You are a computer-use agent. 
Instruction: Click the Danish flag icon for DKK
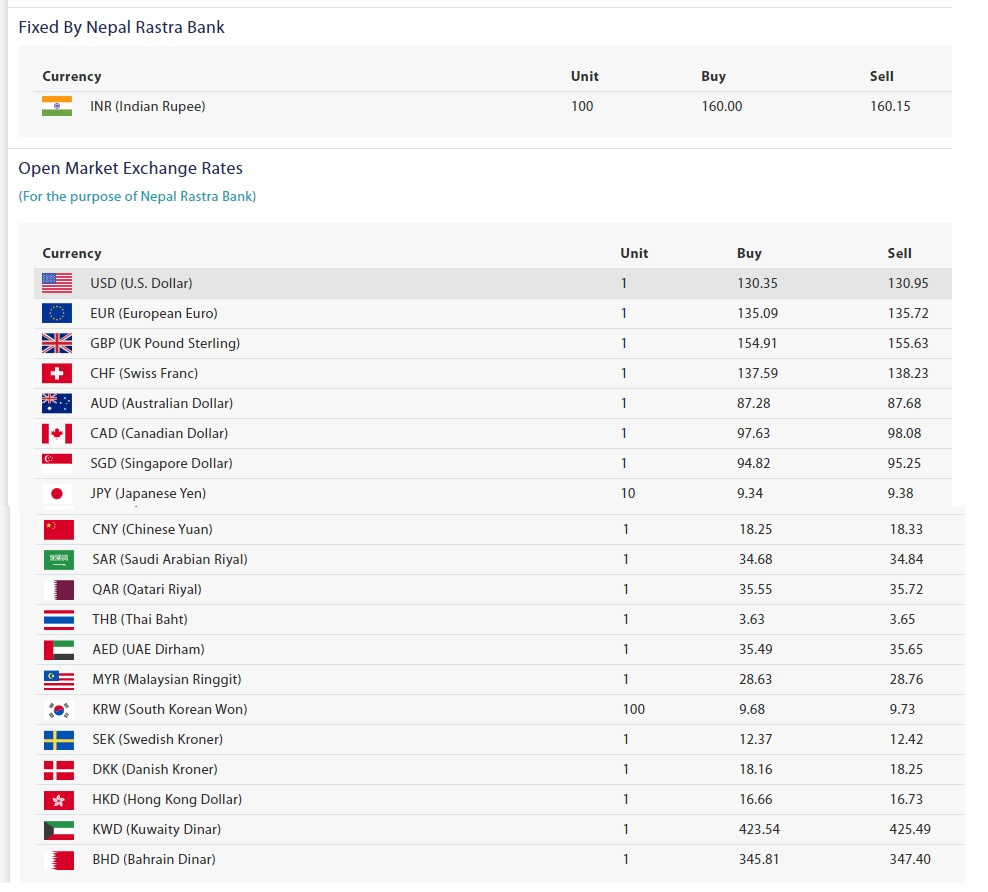(x=59, y=770)
